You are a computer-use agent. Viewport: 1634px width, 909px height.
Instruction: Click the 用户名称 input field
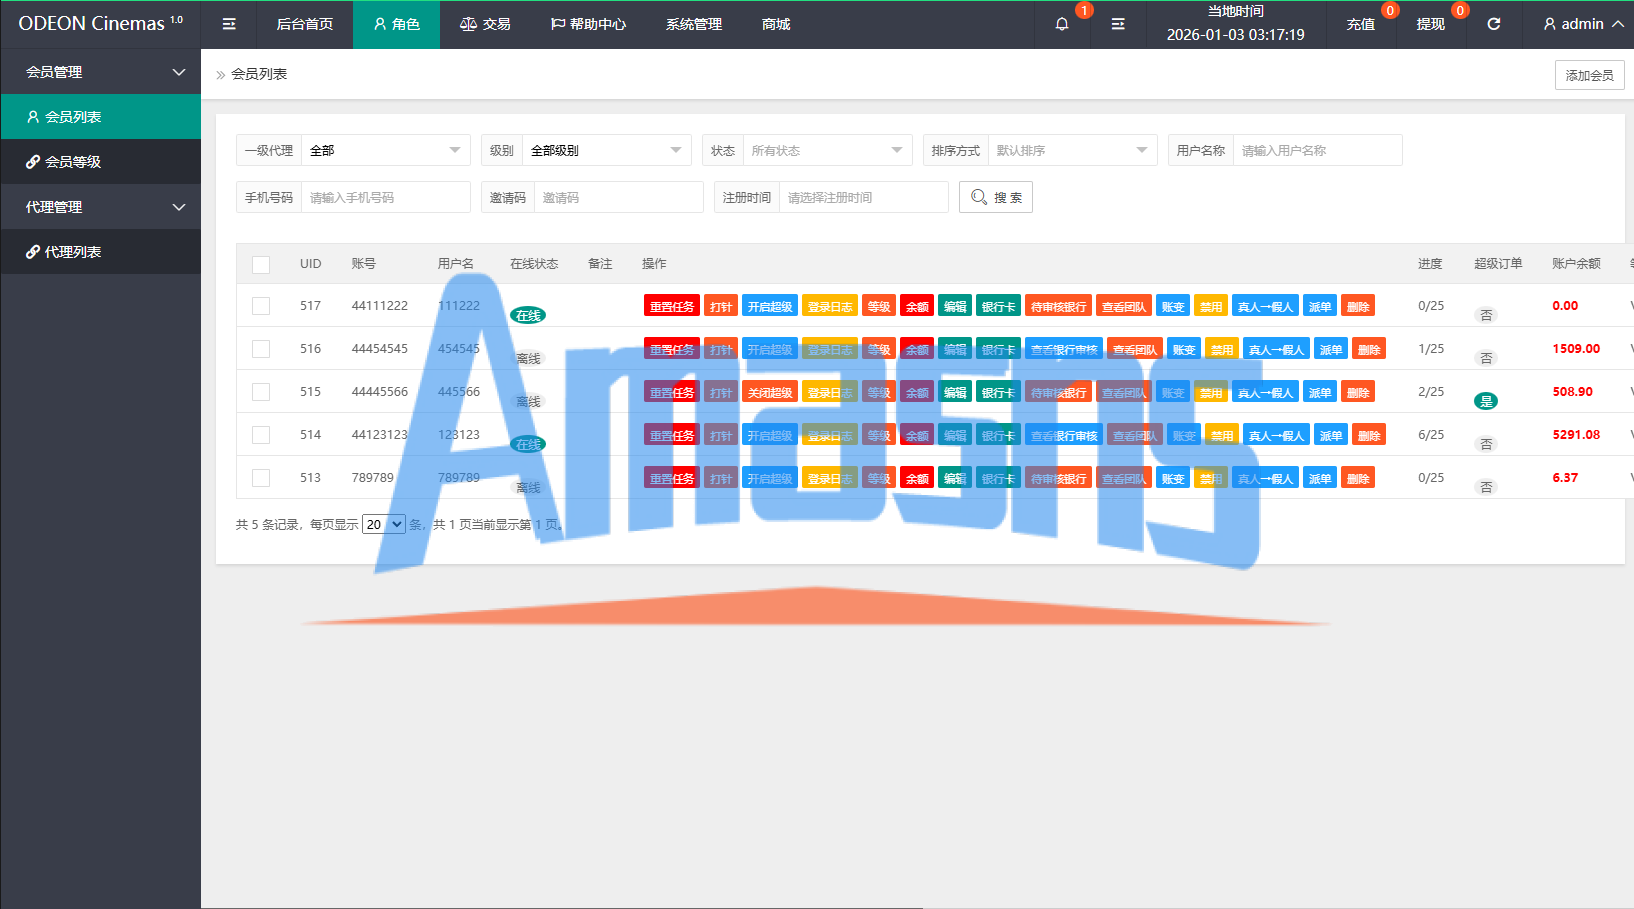coord(1317,150)
